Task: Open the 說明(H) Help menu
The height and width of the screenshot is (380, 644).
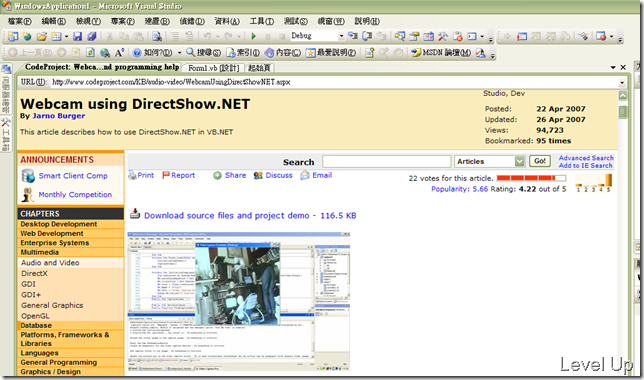Action: (367, 21)
